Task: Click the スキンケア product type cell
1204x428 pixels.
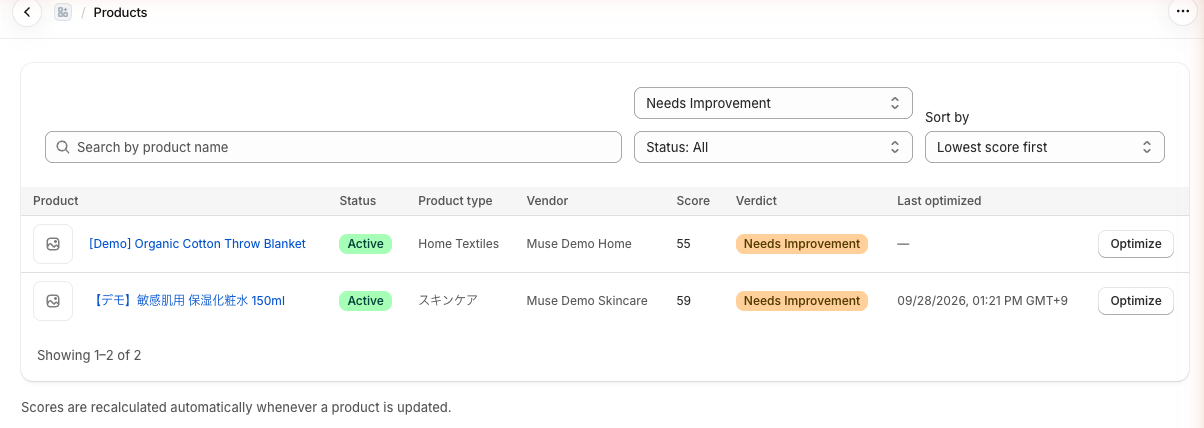Action: point(448,301)
